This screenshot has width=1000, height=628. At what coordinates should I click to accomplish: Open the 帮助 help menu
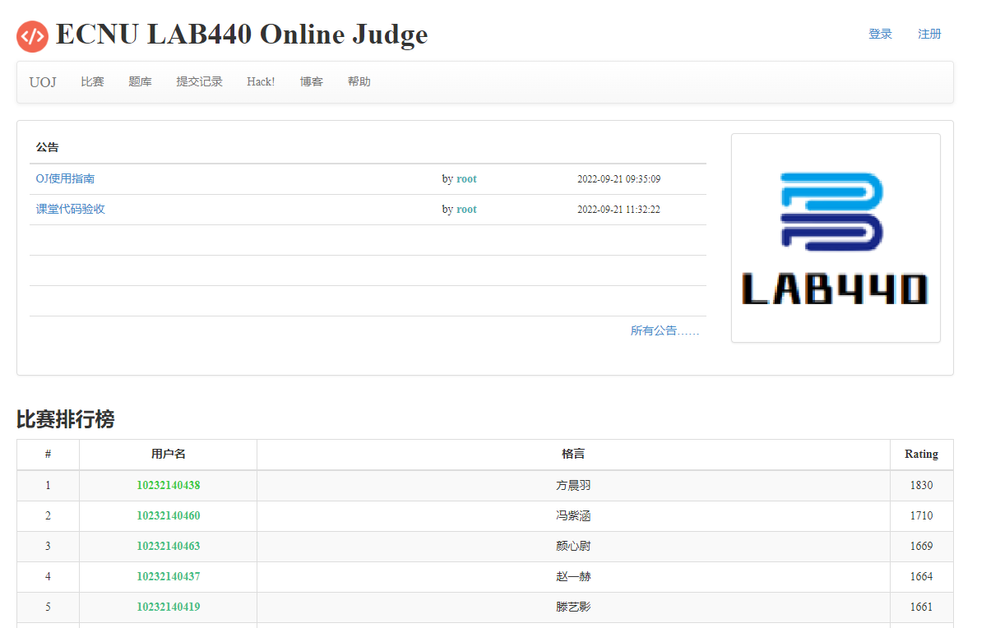[x=359, y=82]
